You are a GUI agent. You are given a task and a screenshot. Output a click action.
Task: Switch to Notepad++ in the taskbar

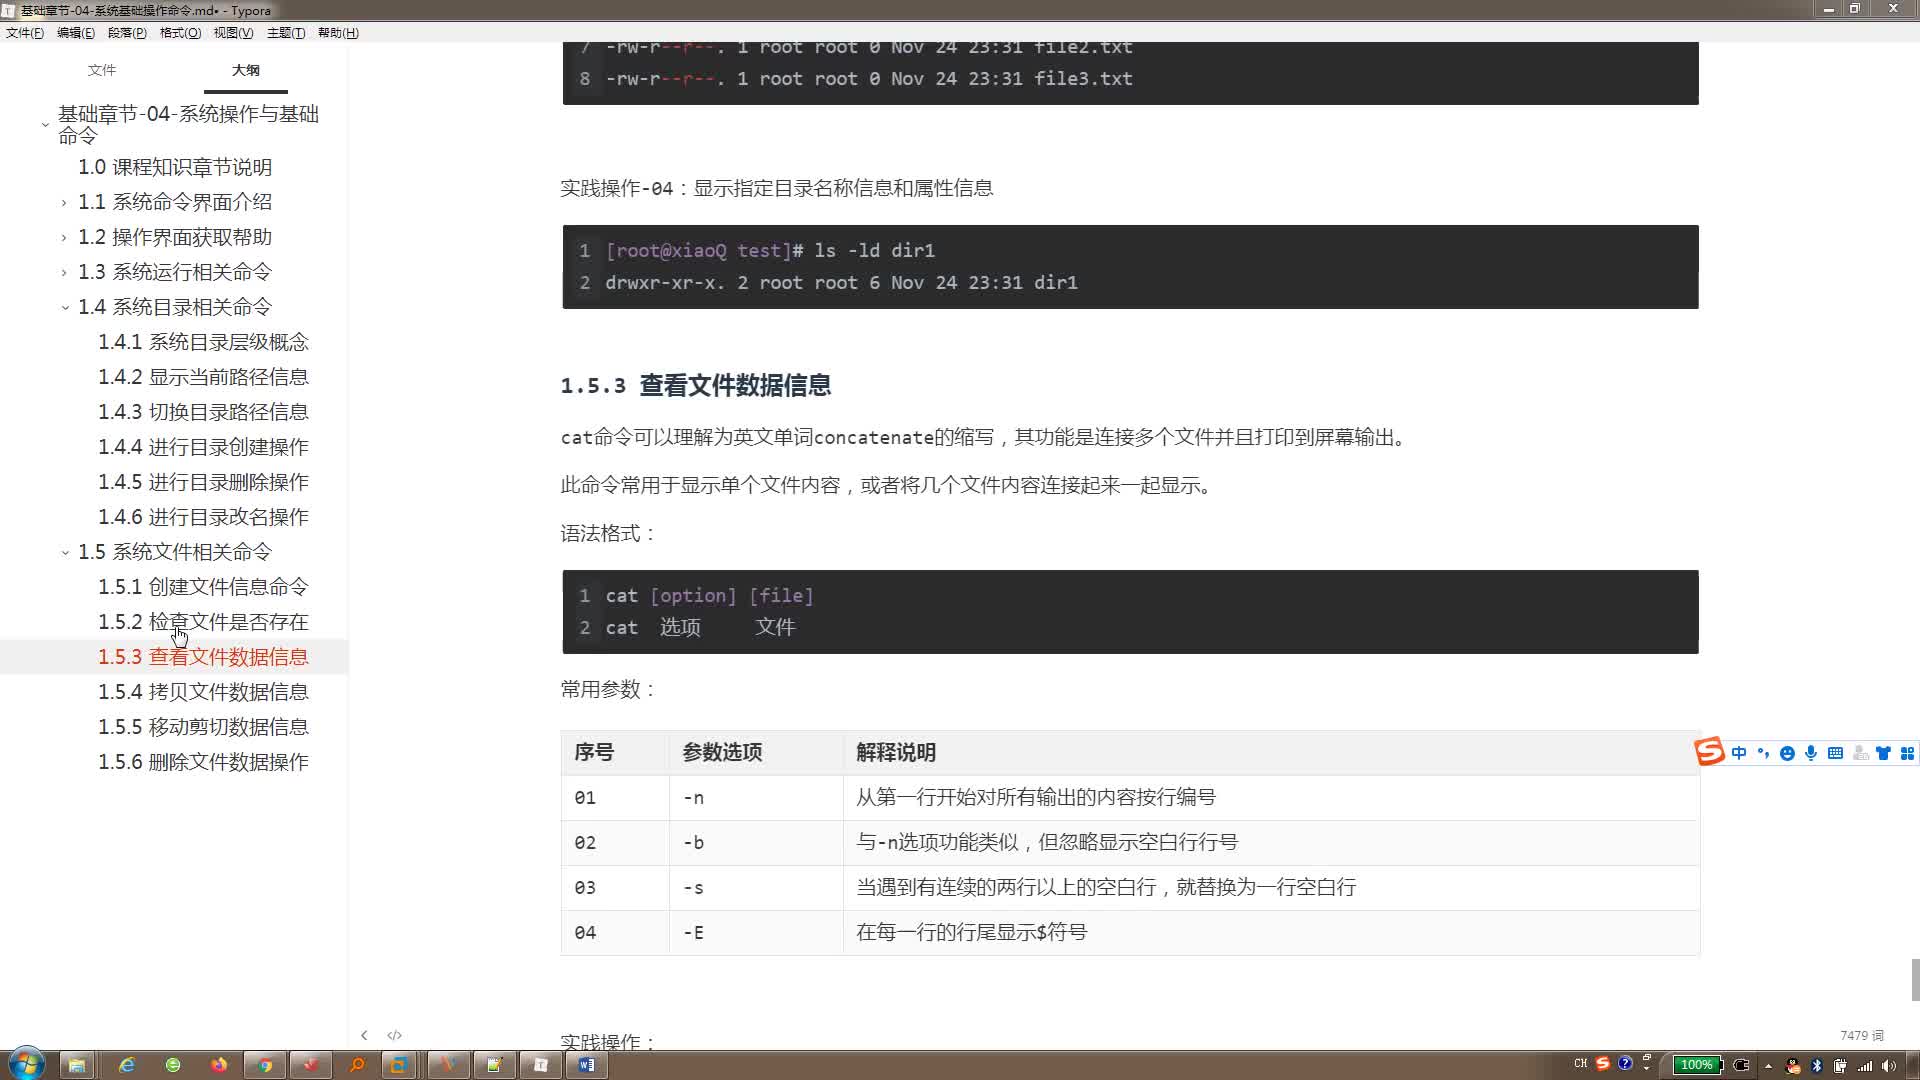(494, 1065)
